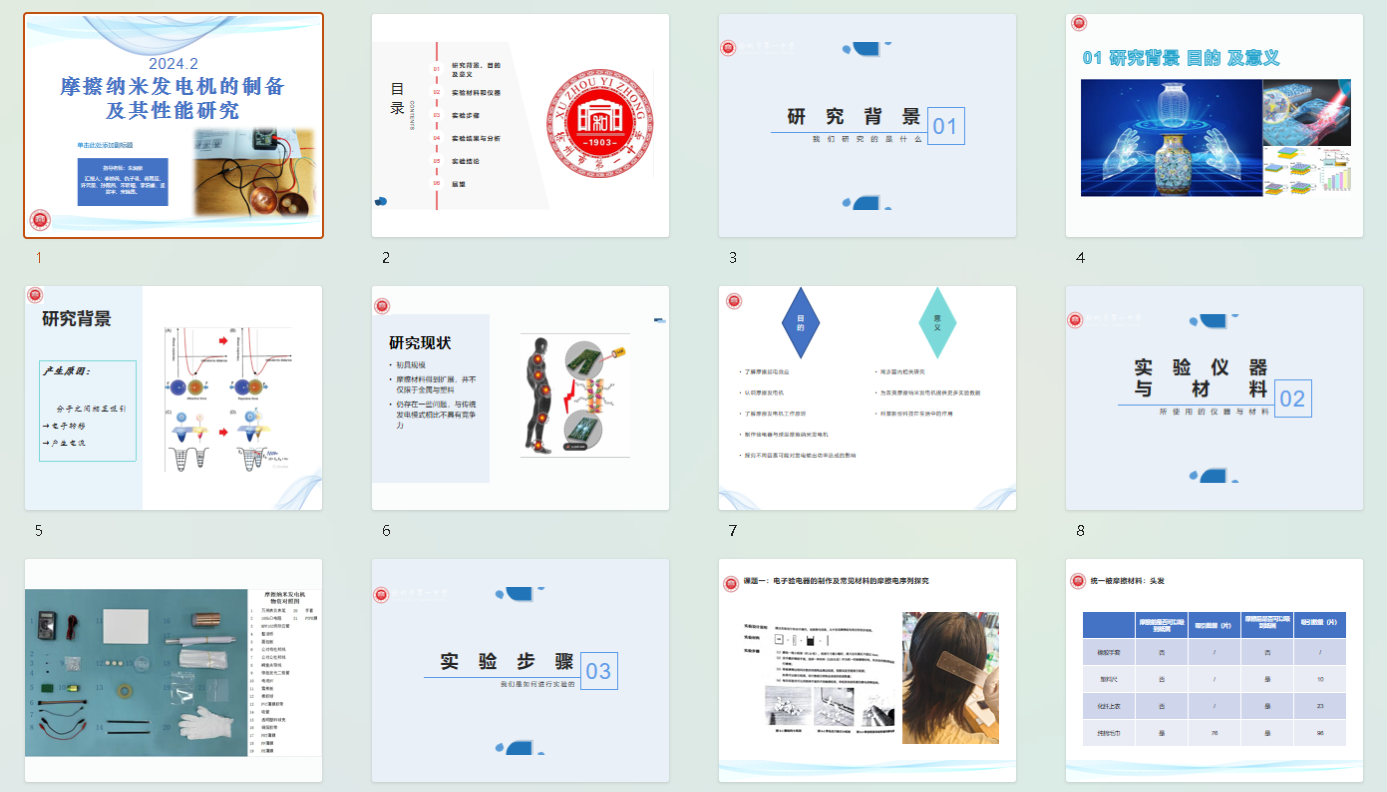Click the teal 意义 diamond shape
The image size is (1387, 792).
(937, 323)
